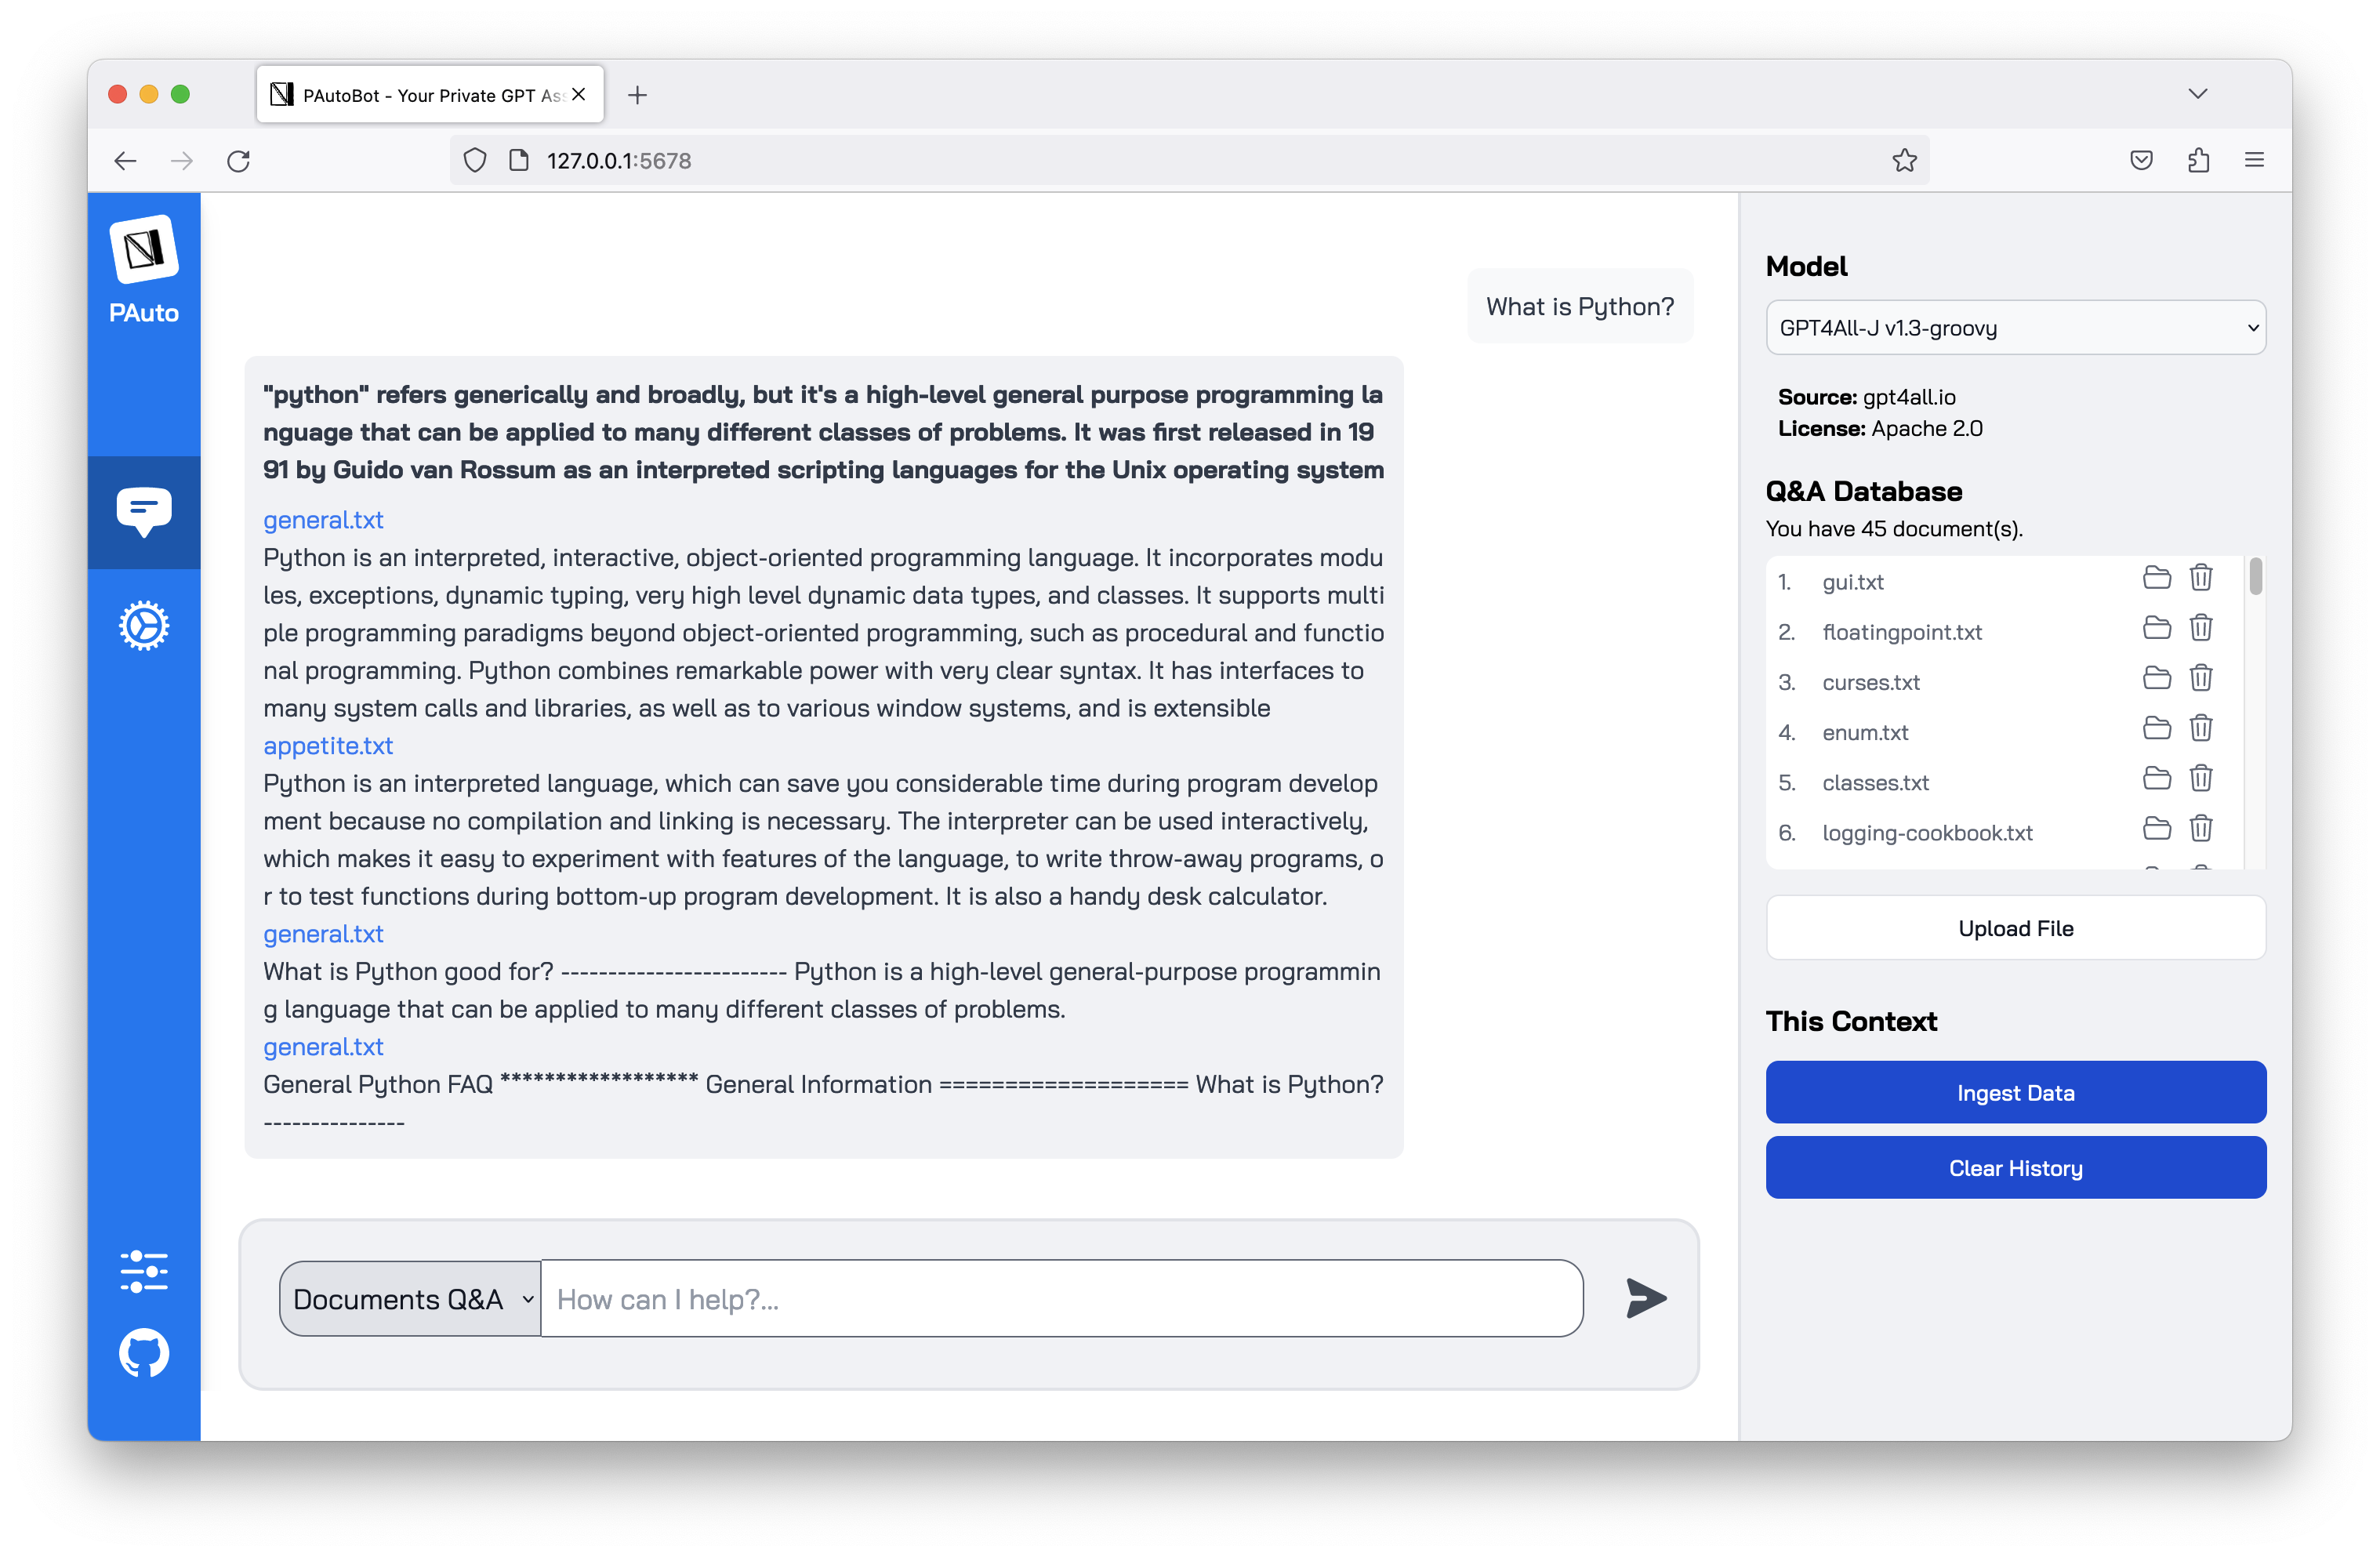The image size is (2380, 1557).
Task: Expand the browser tab list chevron
Action: pyautogui.click(x=2197, y=94)
